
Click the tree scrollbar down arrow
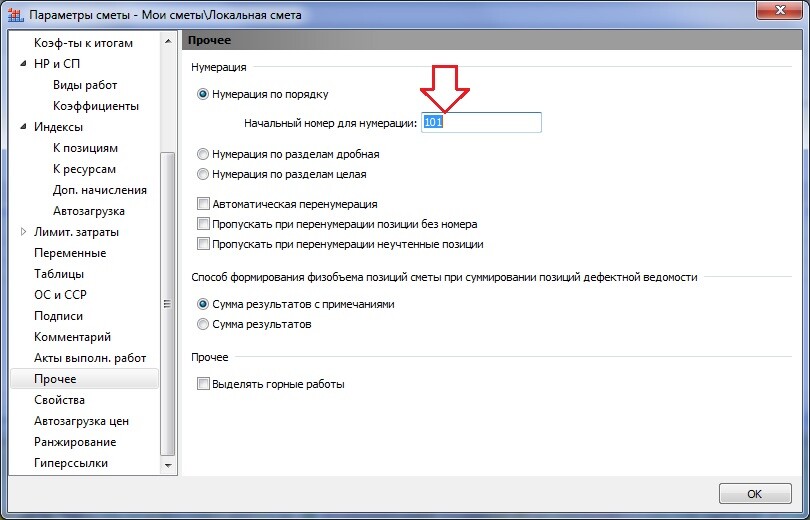click(168, 466)
